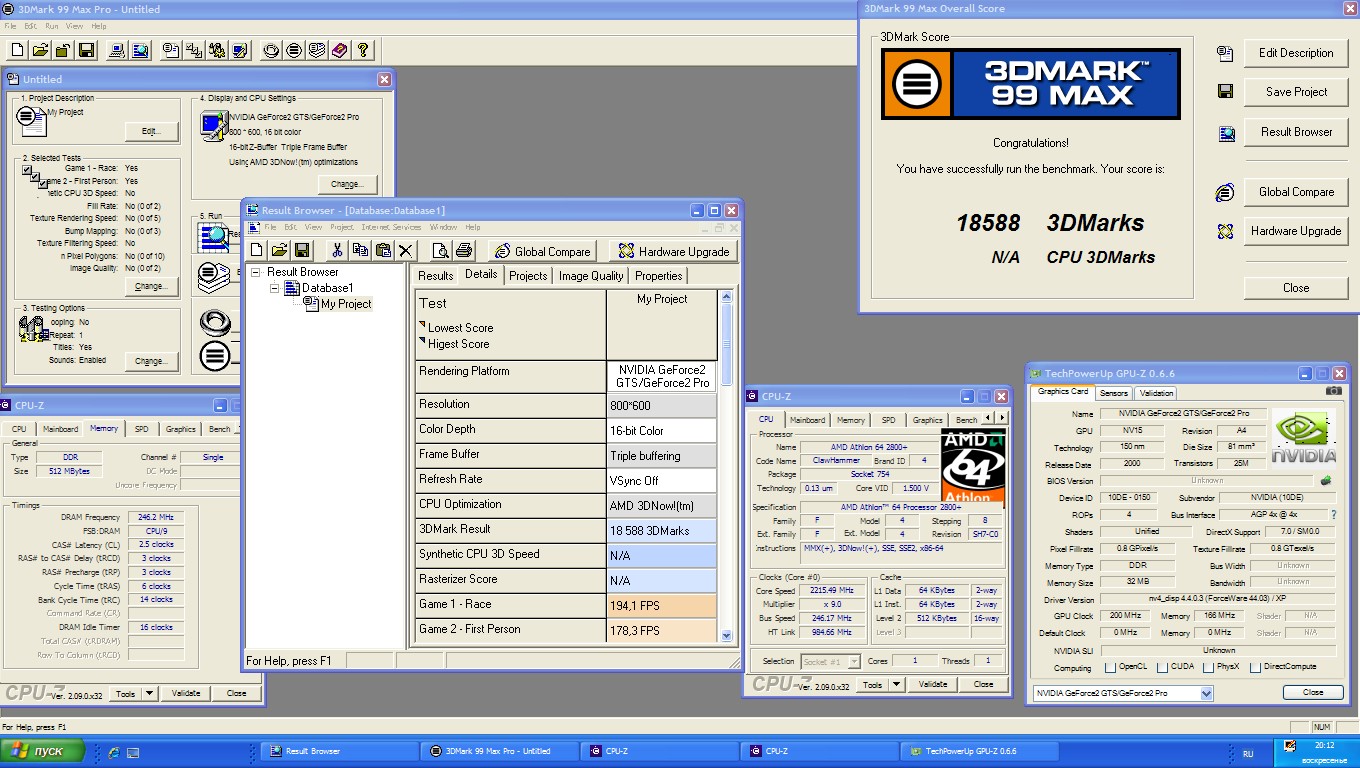Click the Open folder icon in 3DMark toolbar
The image size is (1360, 768).
(40, 49)
